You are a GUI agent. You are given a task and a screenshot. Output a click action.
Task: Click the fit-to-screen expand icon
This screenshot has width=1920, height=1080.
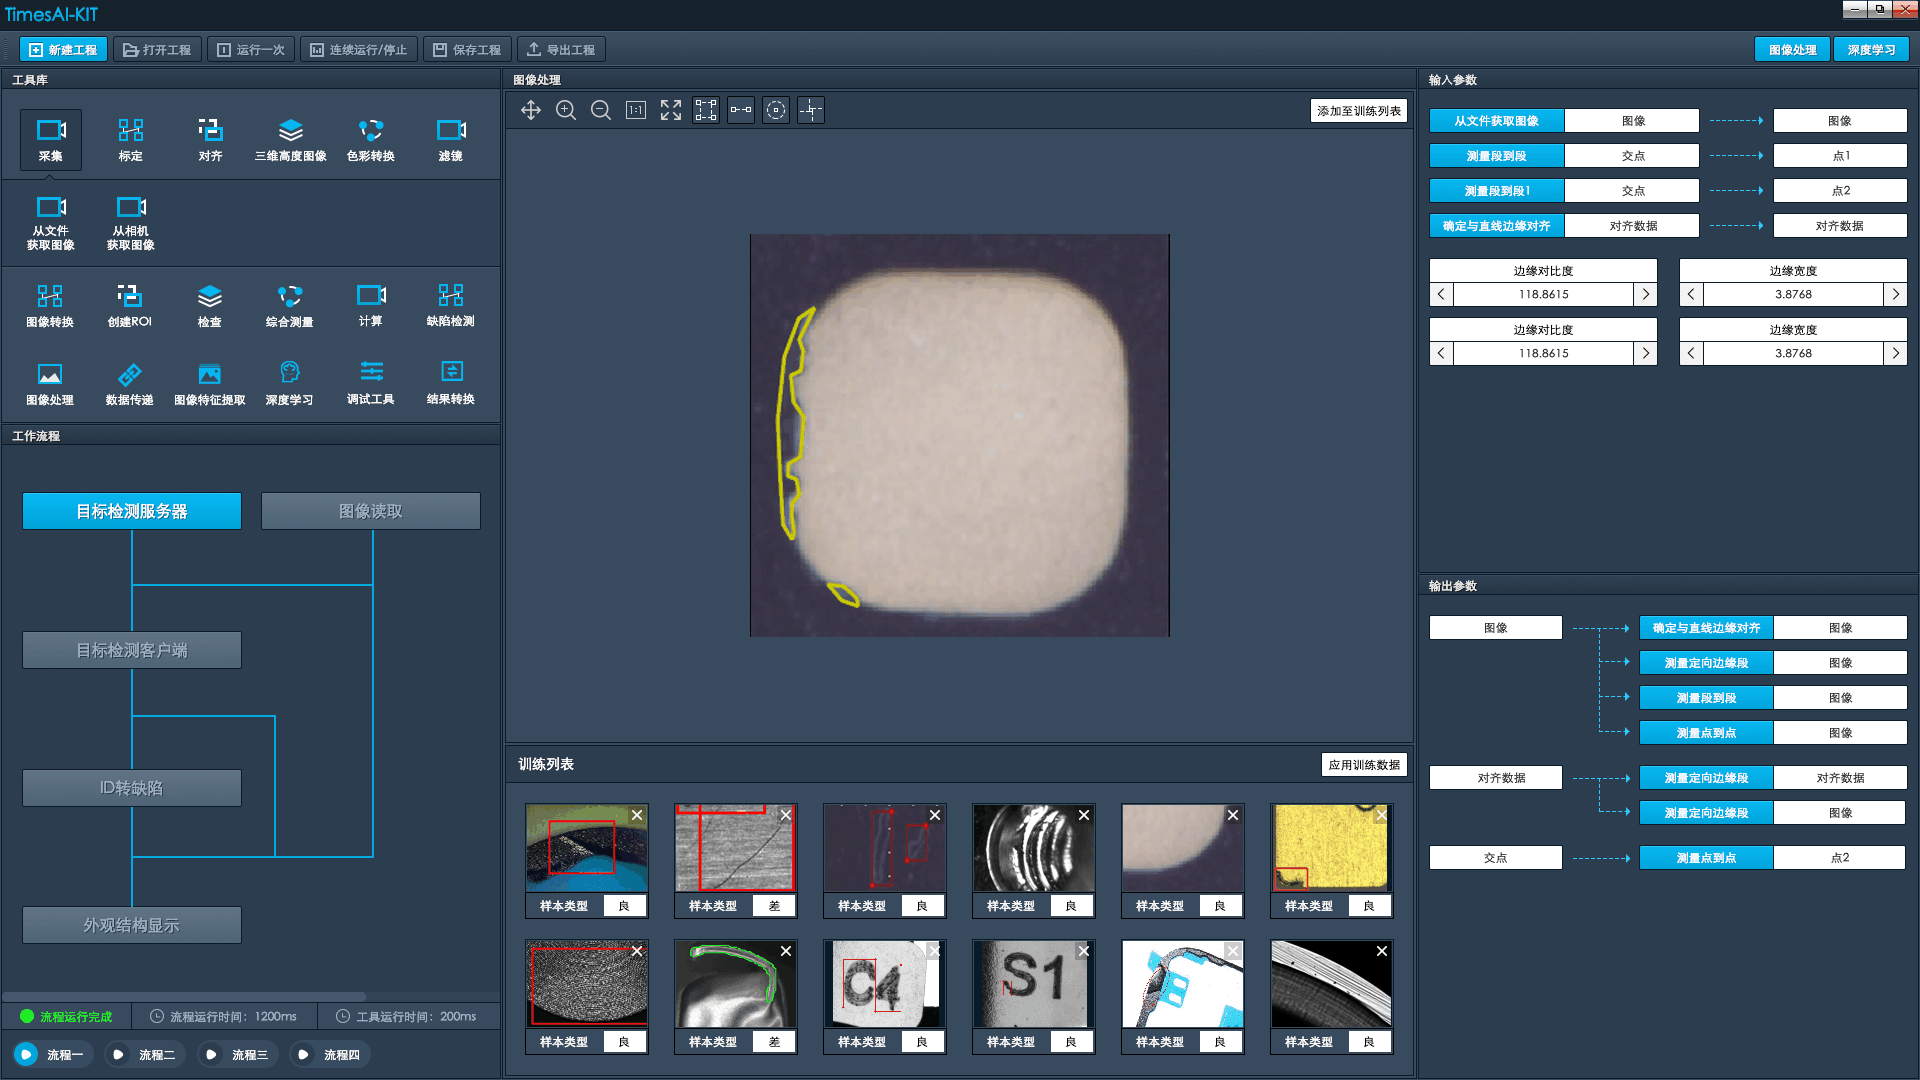coord(671,110)
